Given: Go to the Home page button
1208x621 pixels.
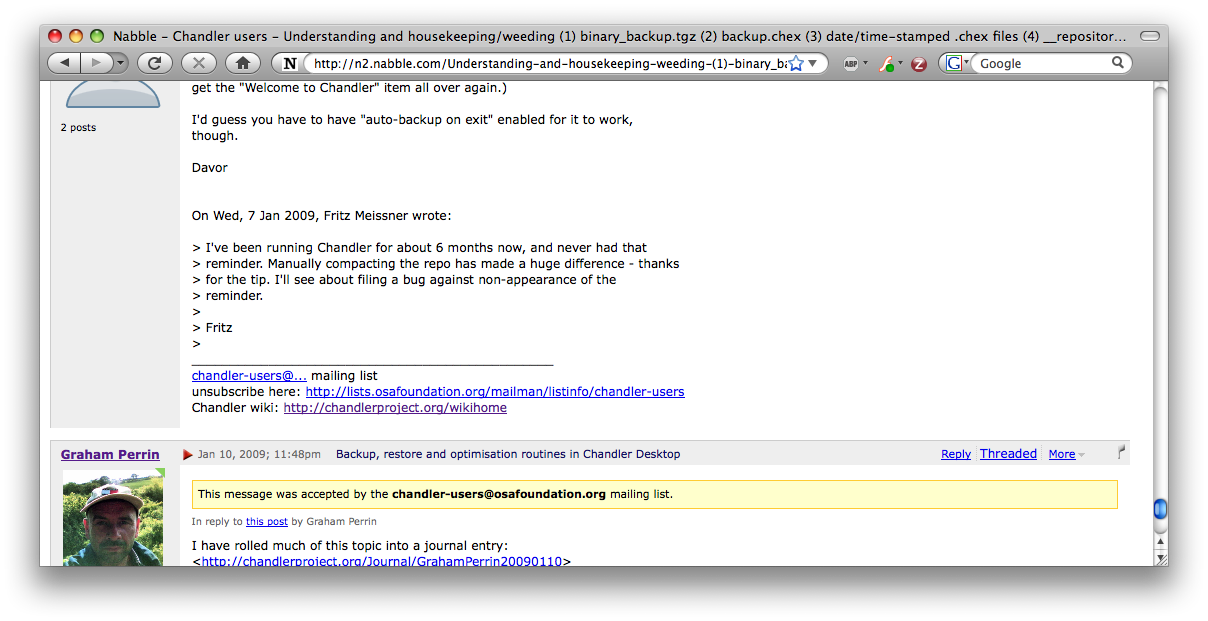Looking at the screenshot, I should click(x=243, y=63).
